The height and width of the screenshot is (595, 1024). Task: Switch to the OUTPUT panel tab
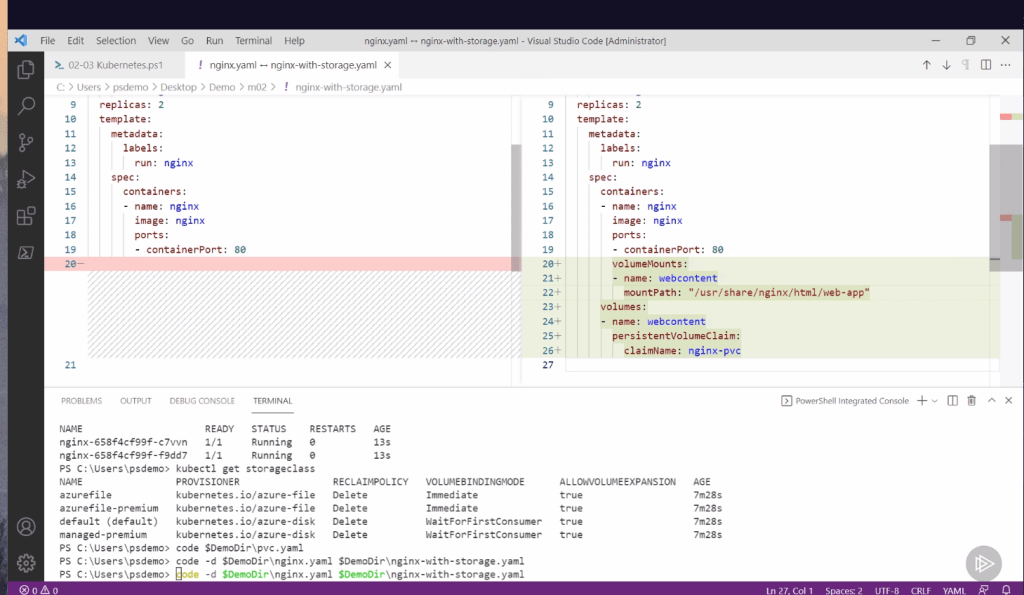[x=136, y=400]
